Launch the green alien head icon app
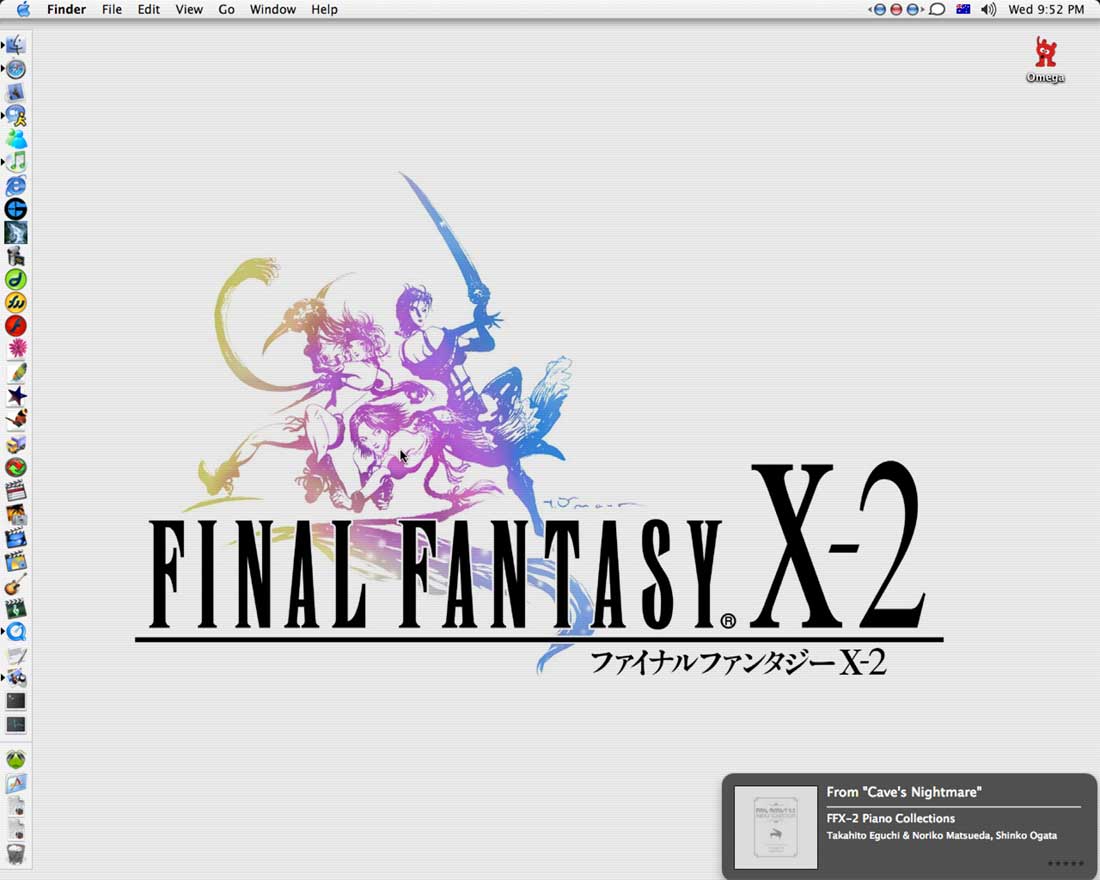This screenshot has height=880, width=1100. pyautogui.click(x=15, y=759)
